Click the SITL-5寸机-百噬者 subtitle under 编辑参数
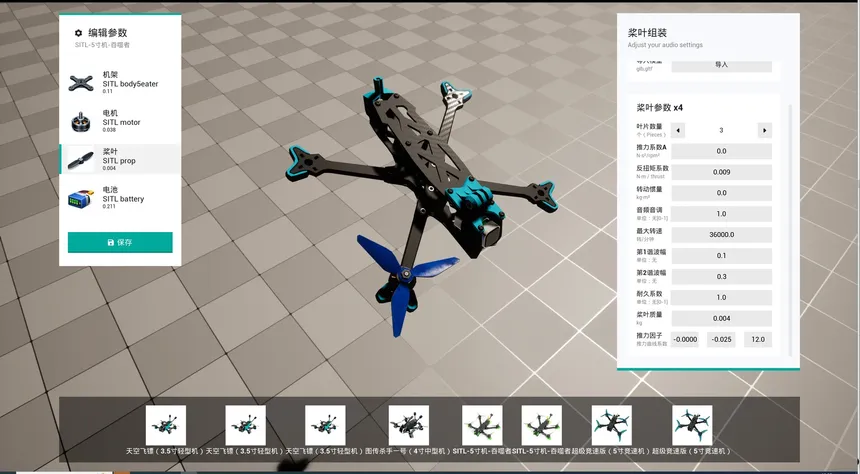860x474 pixels. pos(103,45)
